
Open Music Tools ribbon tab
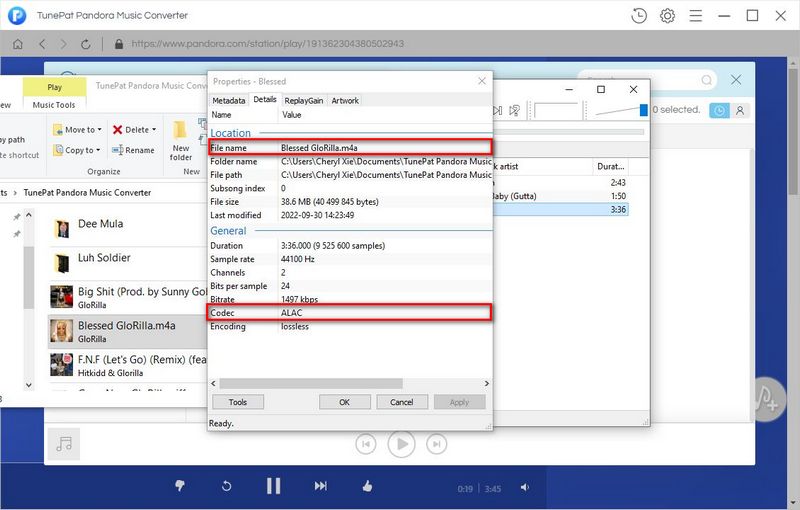pyautogui.click(x=54, y=105)
